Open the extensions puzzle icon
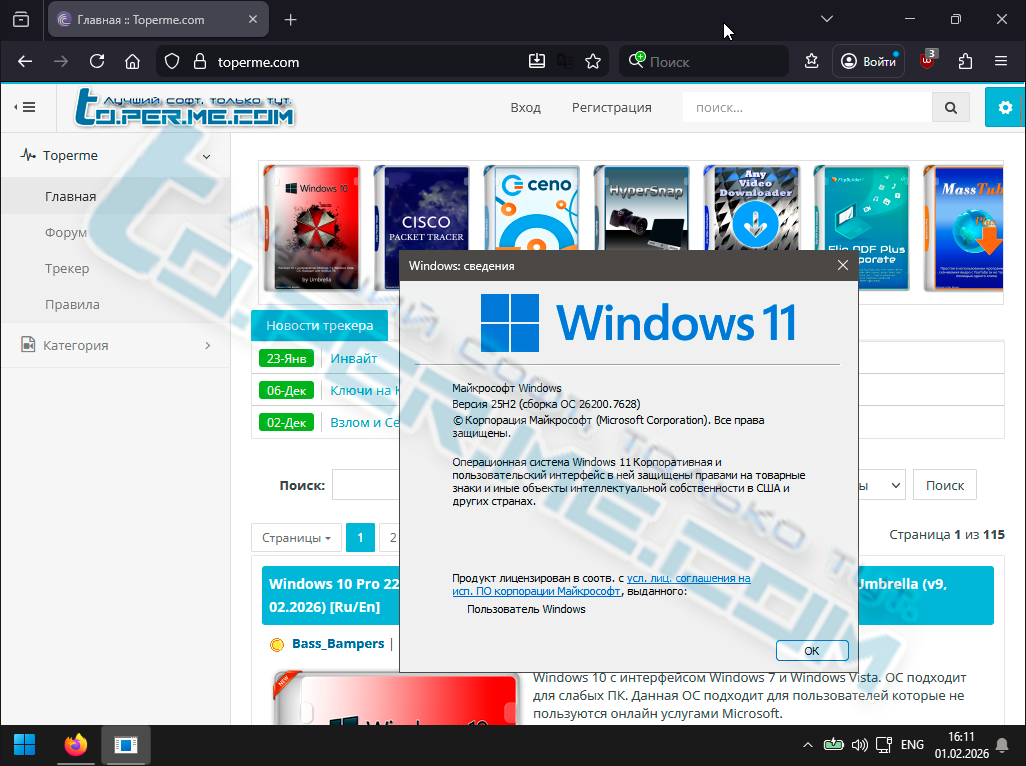 point(965,61)
